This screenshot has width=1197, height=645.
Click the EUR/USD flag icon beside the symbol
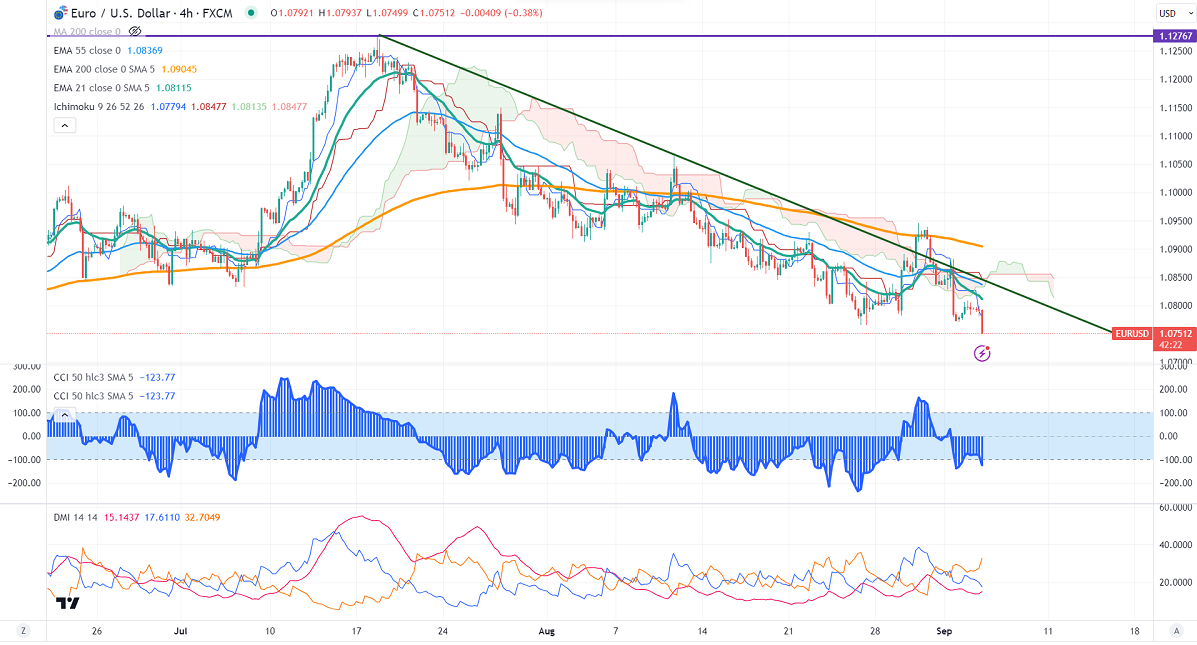point(60,13)
